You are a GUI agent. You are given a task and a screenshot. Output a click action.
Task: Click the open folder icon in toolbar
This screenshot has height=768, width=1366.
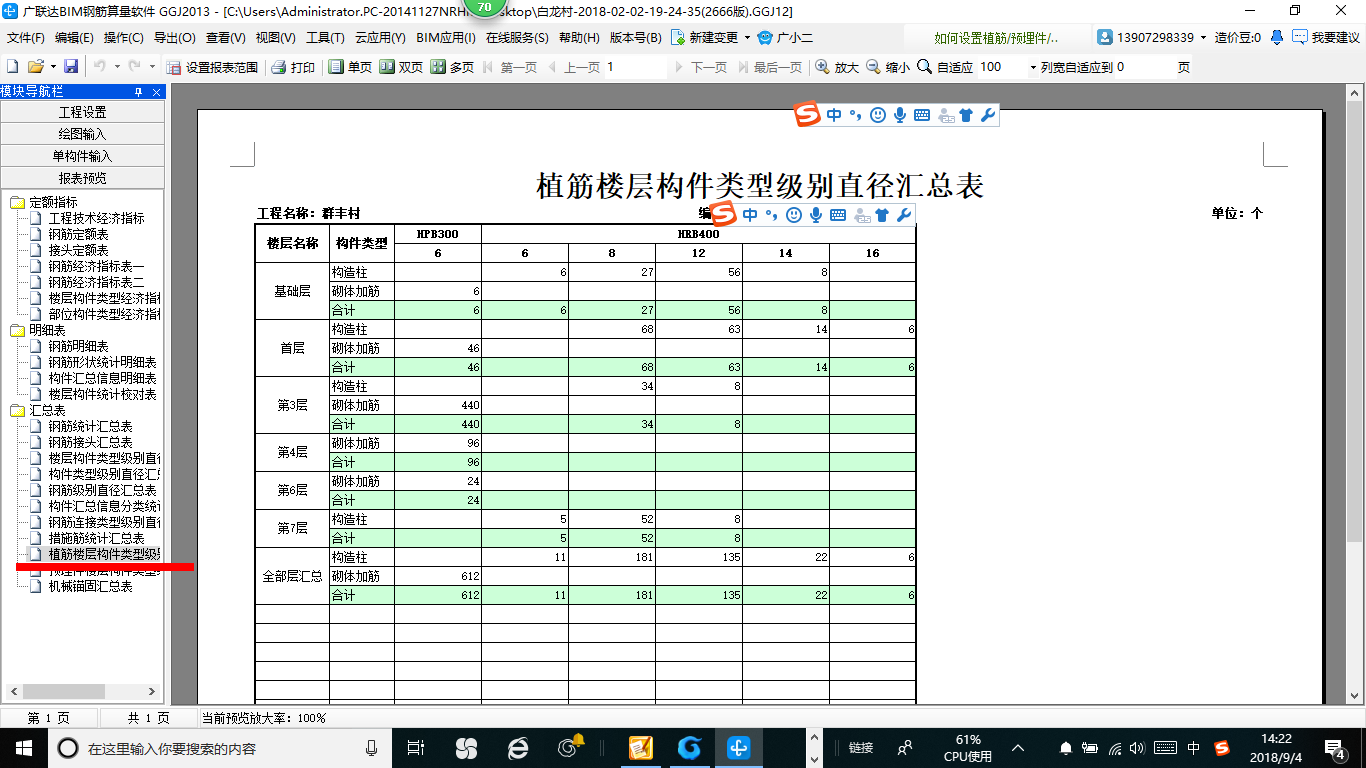point(35,67)
